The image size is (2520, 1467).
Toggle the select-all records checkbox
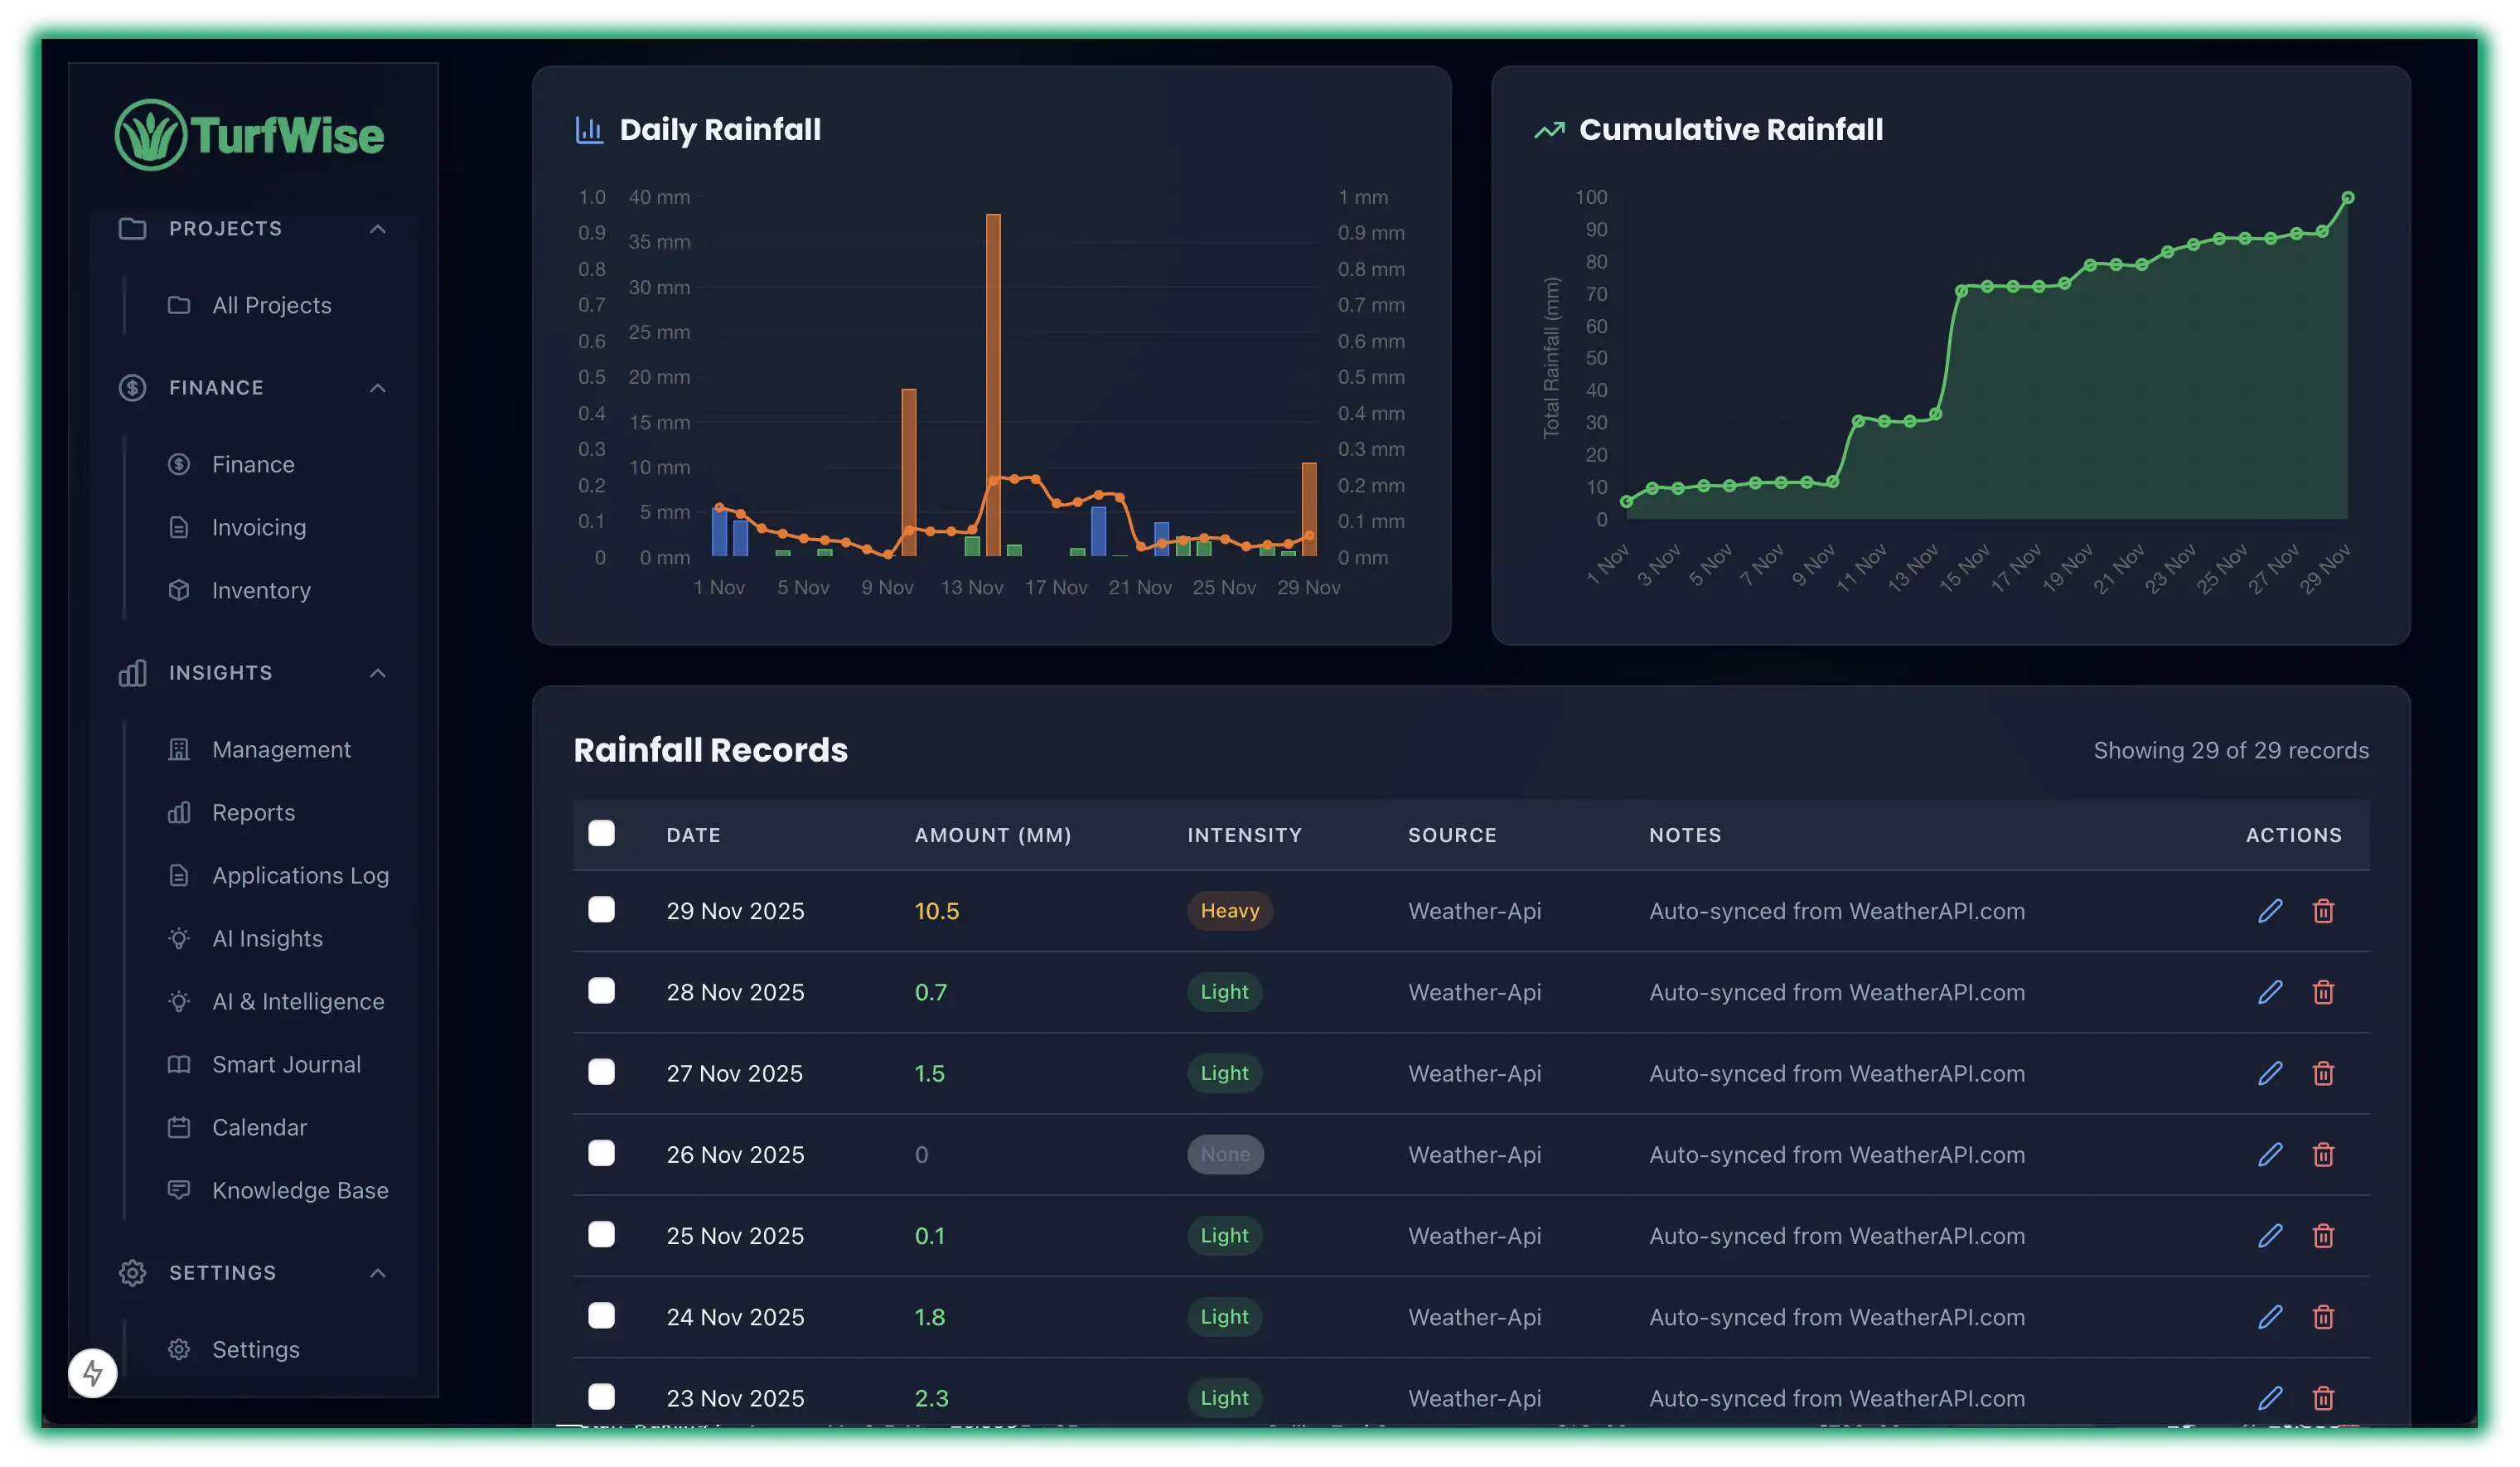coord(601,833)
